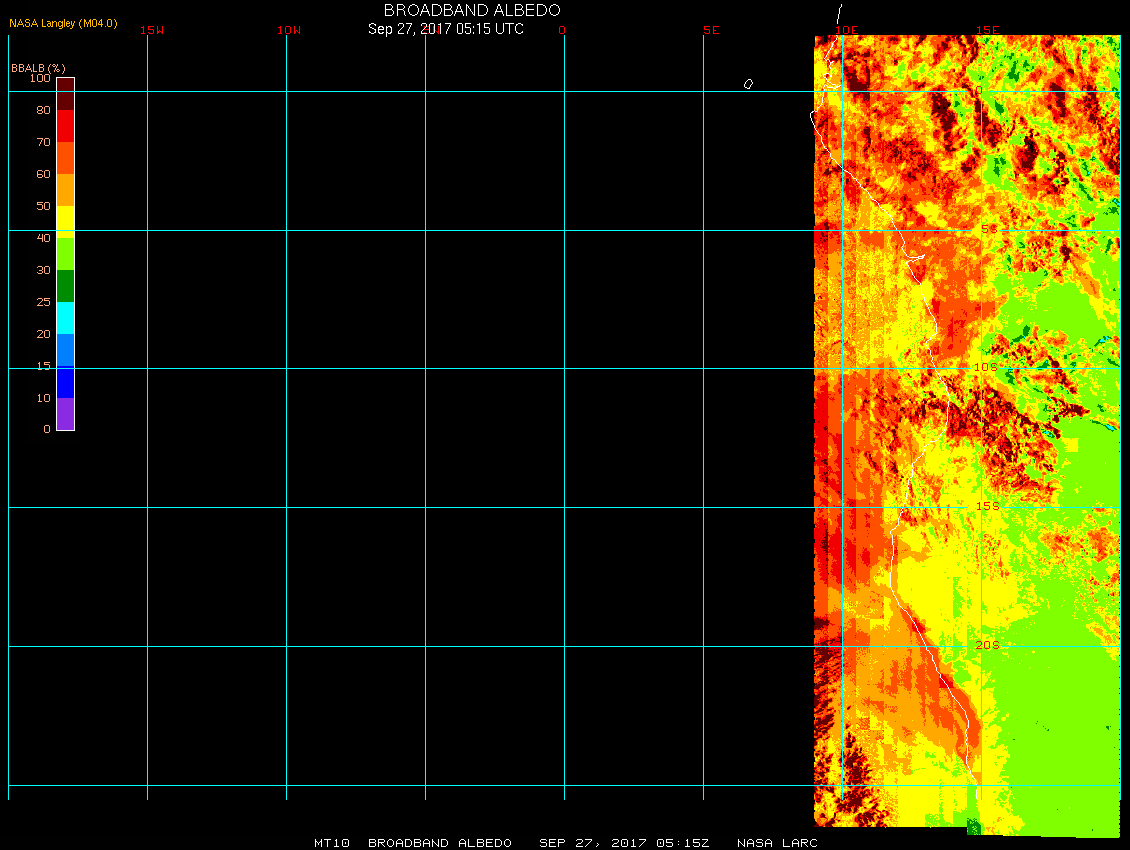
Task: Click the 20S latitude label
Action: (x=987, y=645)
